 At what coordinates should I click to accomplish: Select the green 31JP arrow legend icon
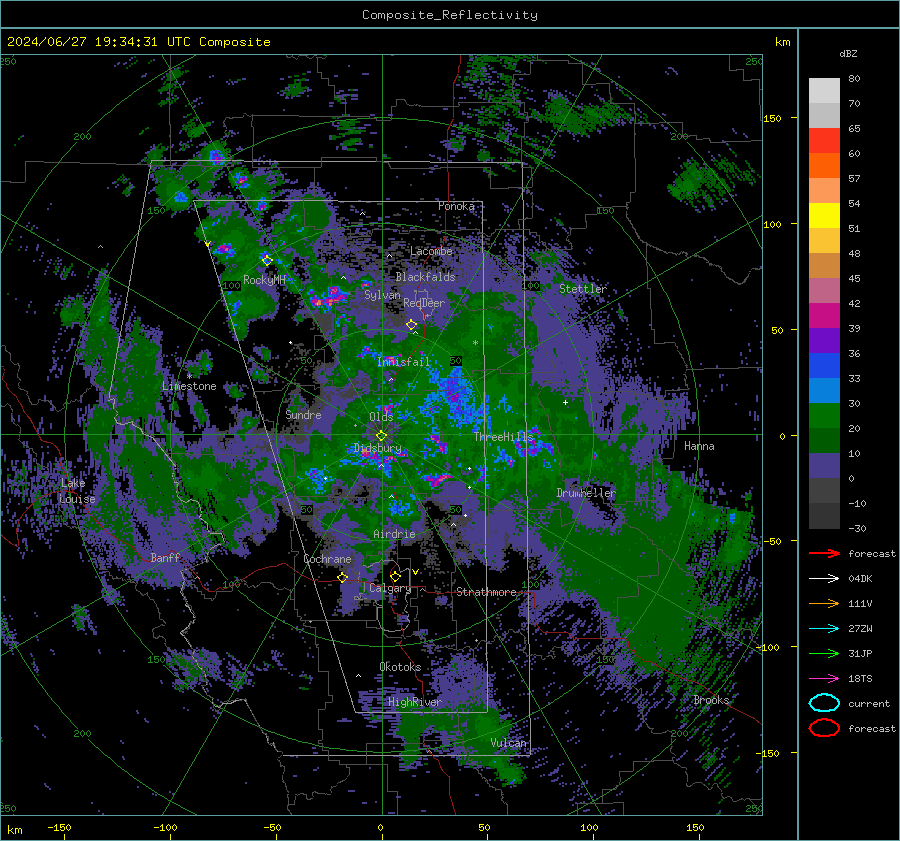point(824,653)
